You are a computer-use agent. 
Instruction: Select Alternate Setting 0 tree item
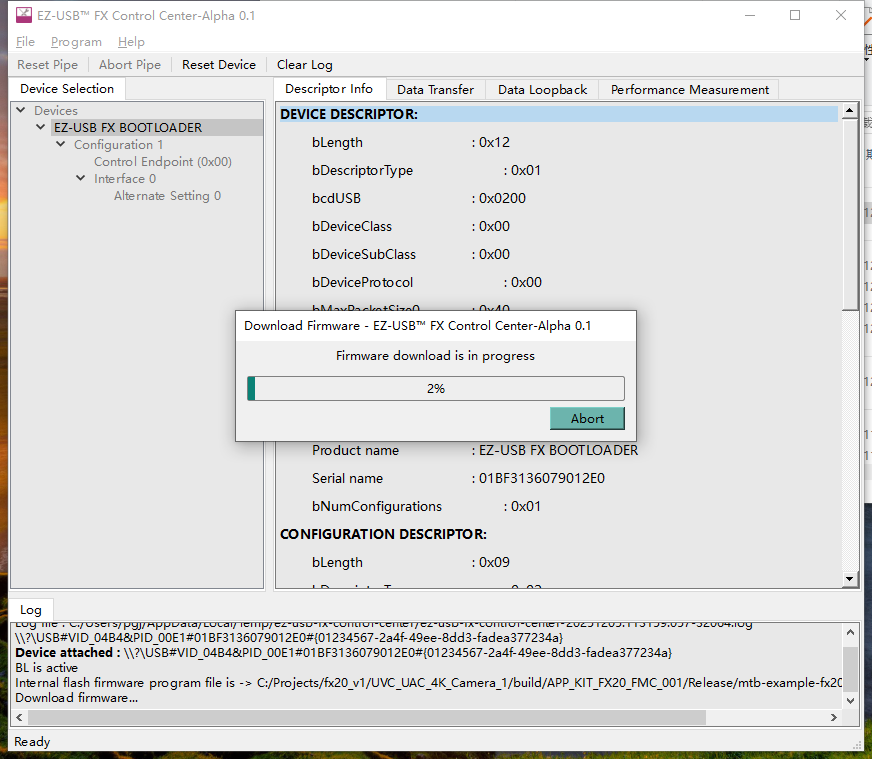(167, 196)
